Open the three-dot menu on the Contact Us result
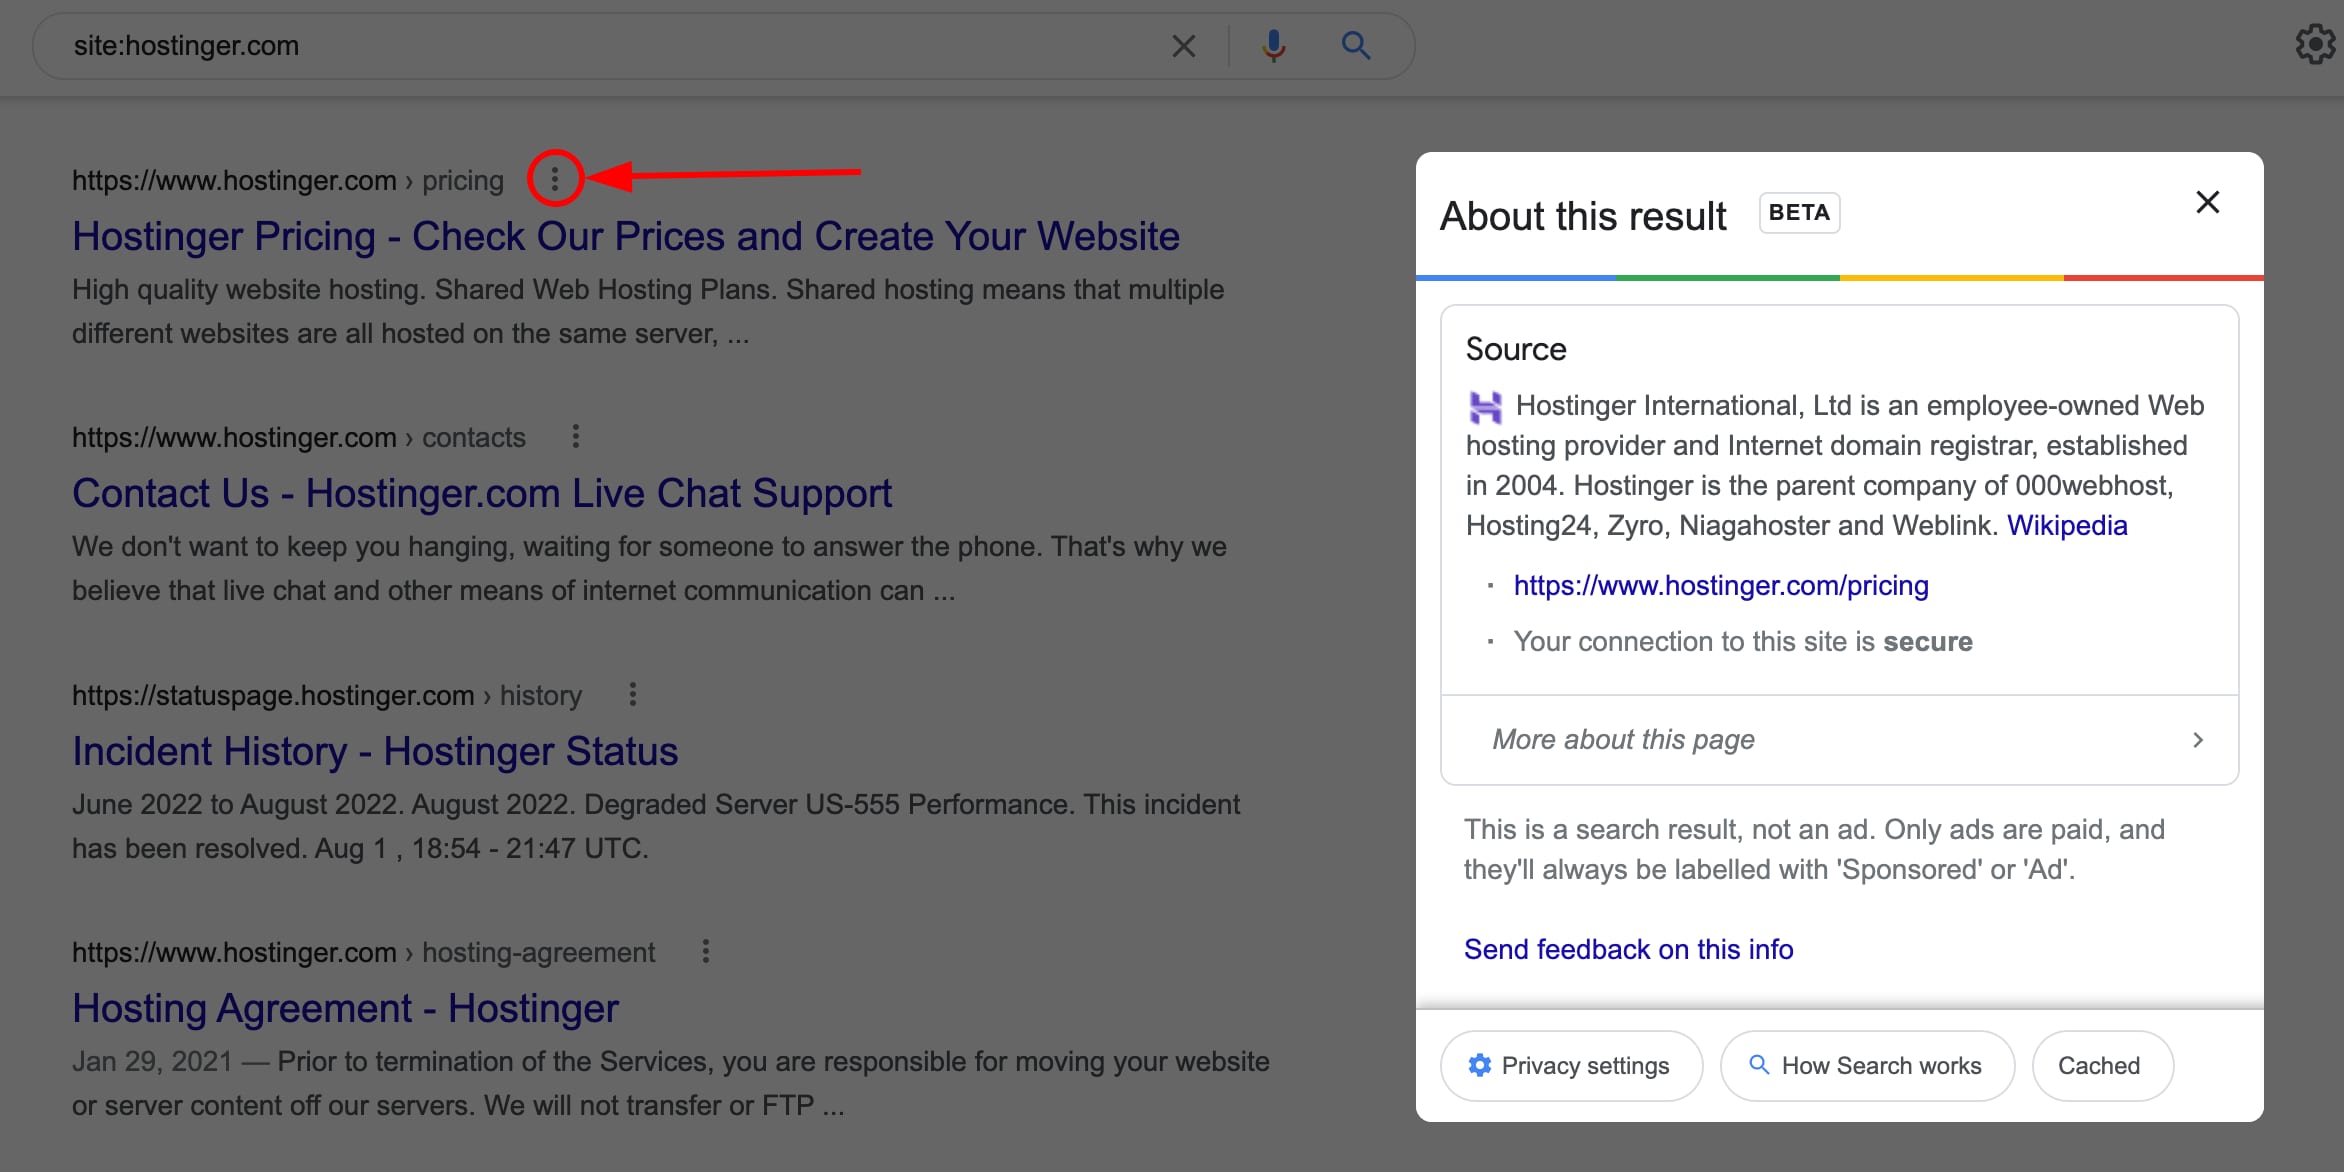Viewport: 2344px width, 1172px height. click(x=575, y=437)
